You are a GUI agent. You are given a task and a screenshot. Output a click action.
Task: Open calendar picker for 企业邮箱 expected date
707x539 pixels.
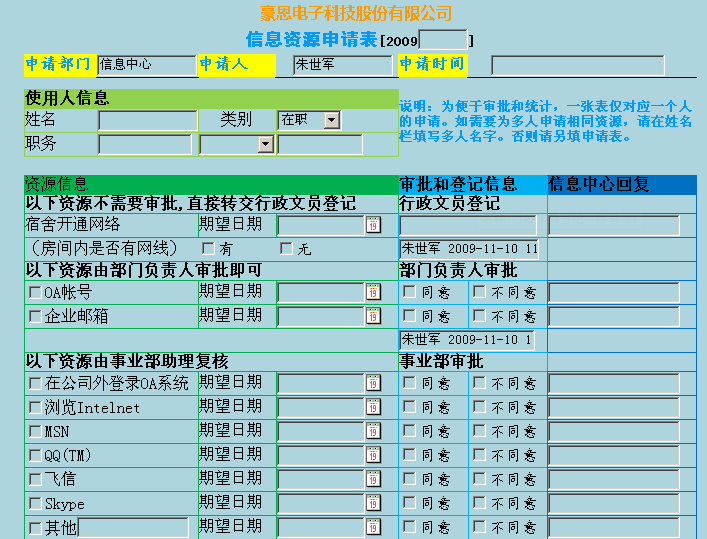pyautogui.click(x=373, y=316)
